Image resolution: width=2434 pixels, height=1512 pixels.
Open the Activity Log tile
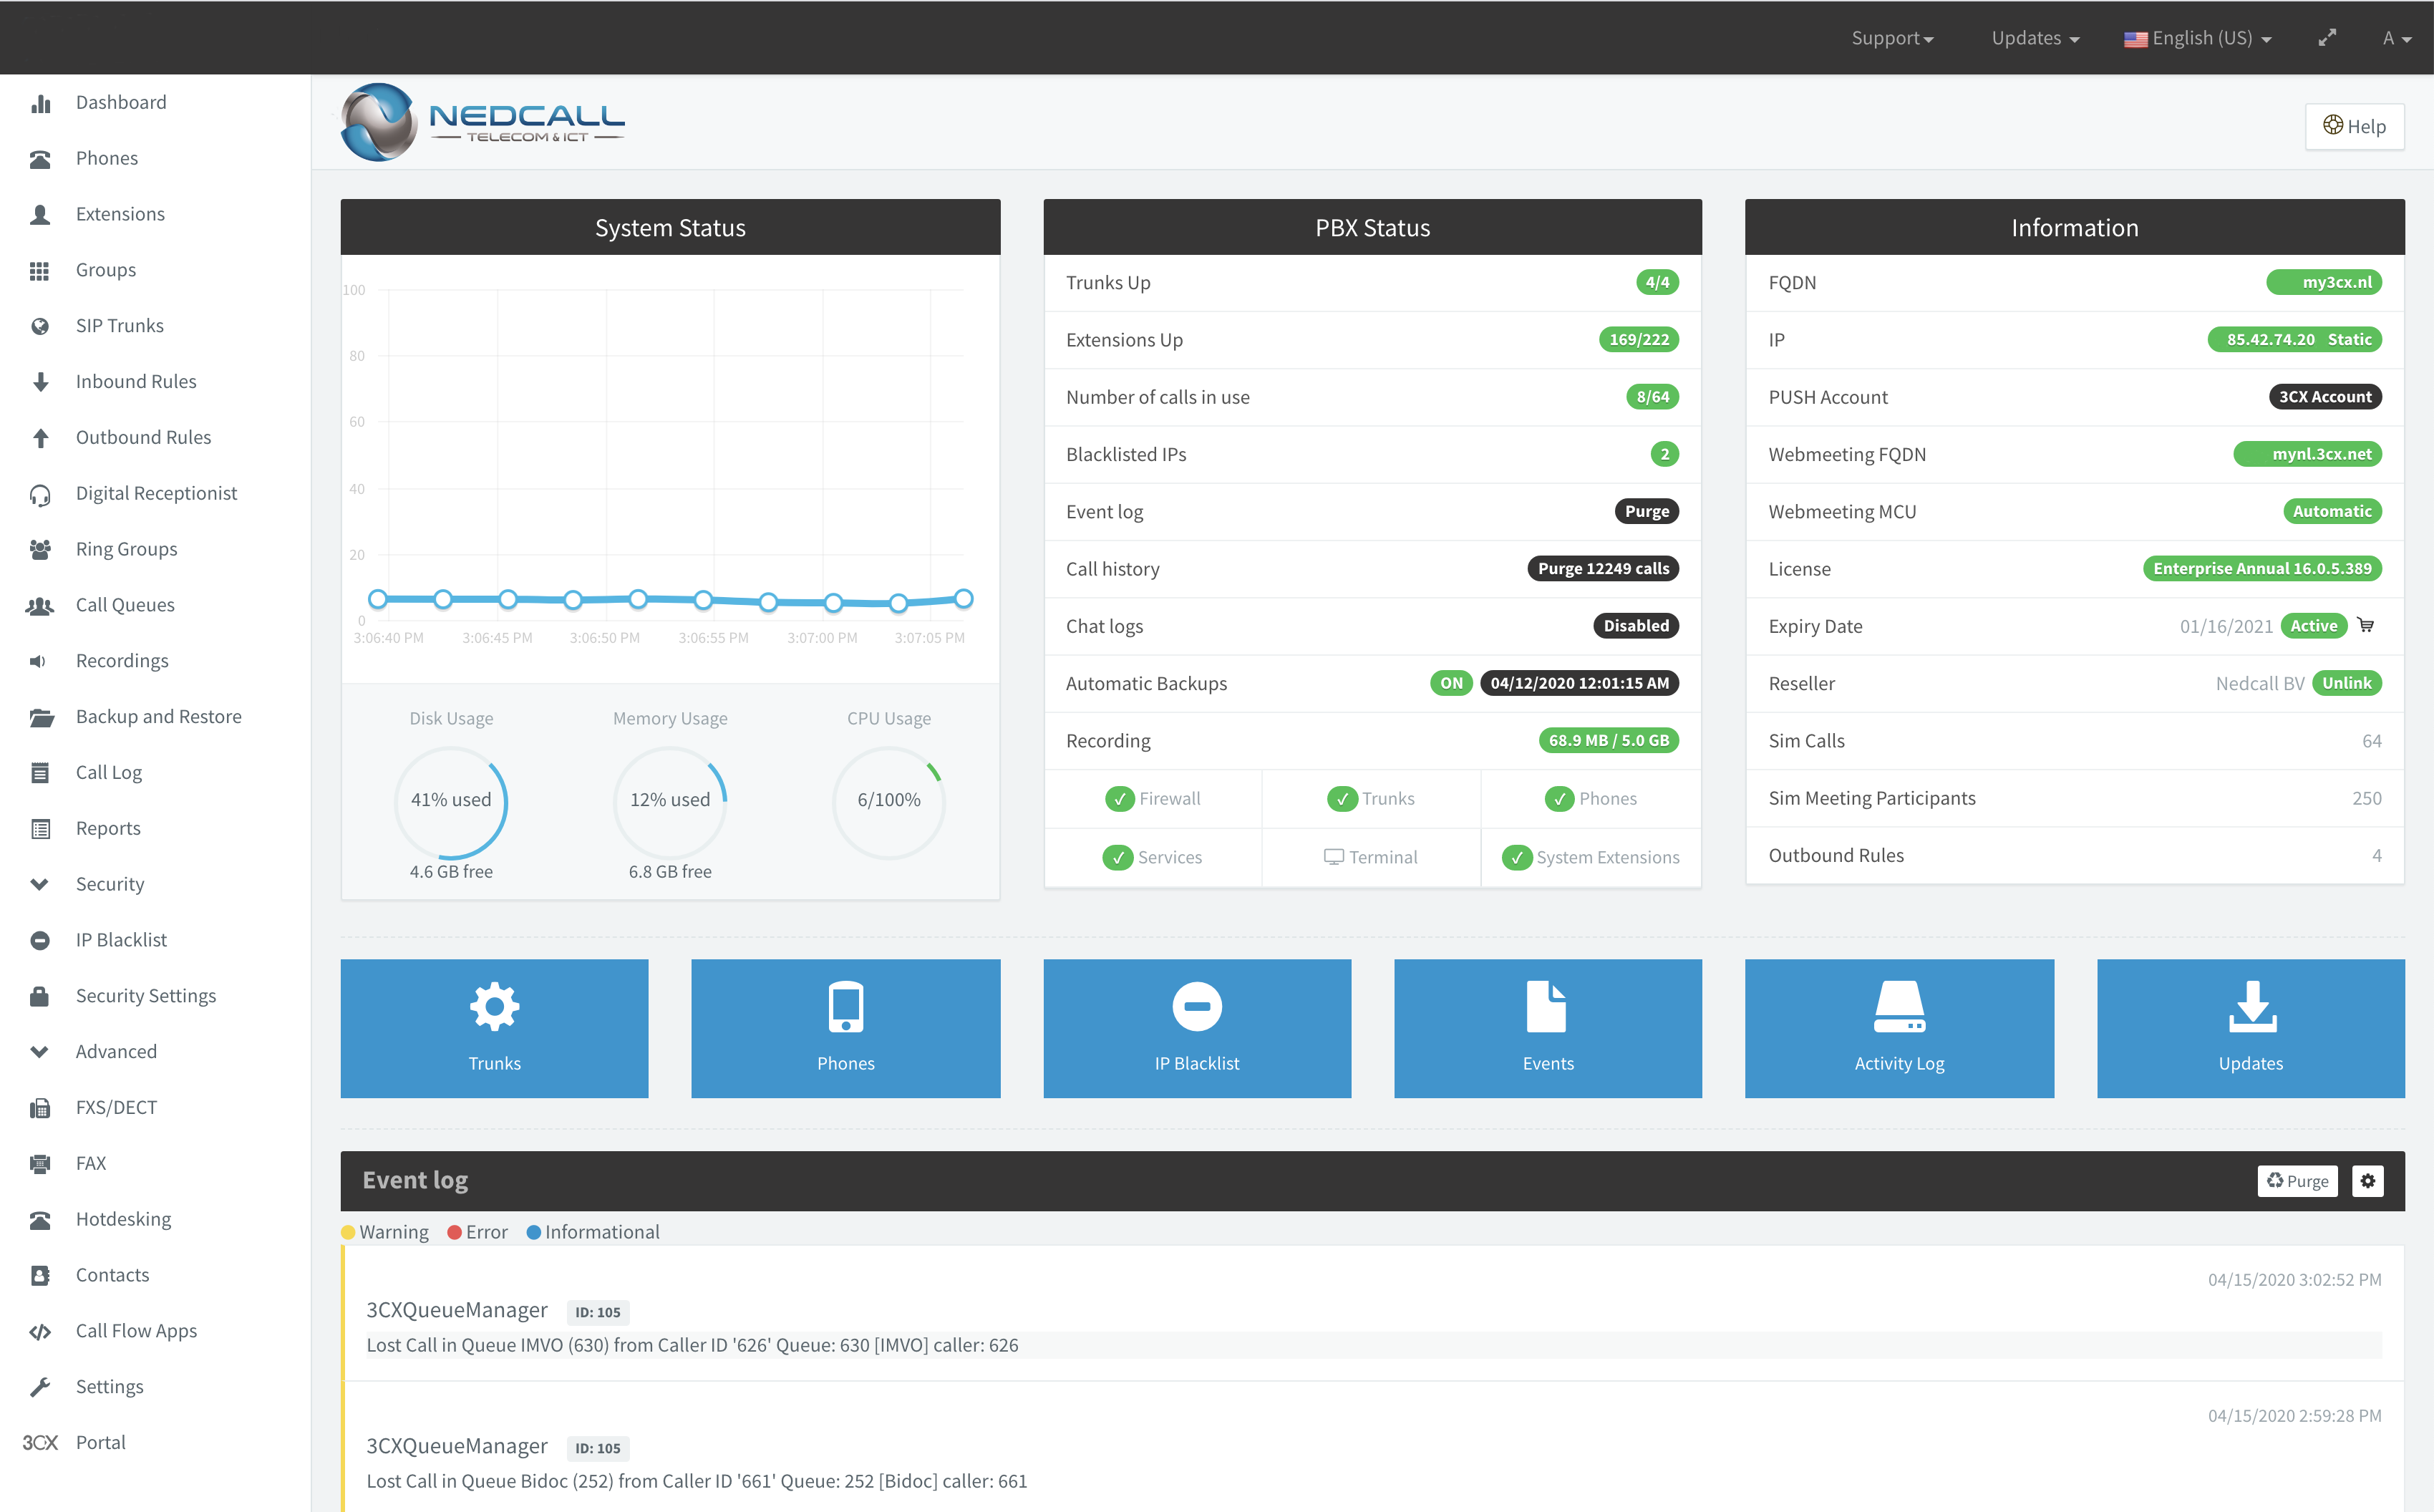(1899, 1028)
